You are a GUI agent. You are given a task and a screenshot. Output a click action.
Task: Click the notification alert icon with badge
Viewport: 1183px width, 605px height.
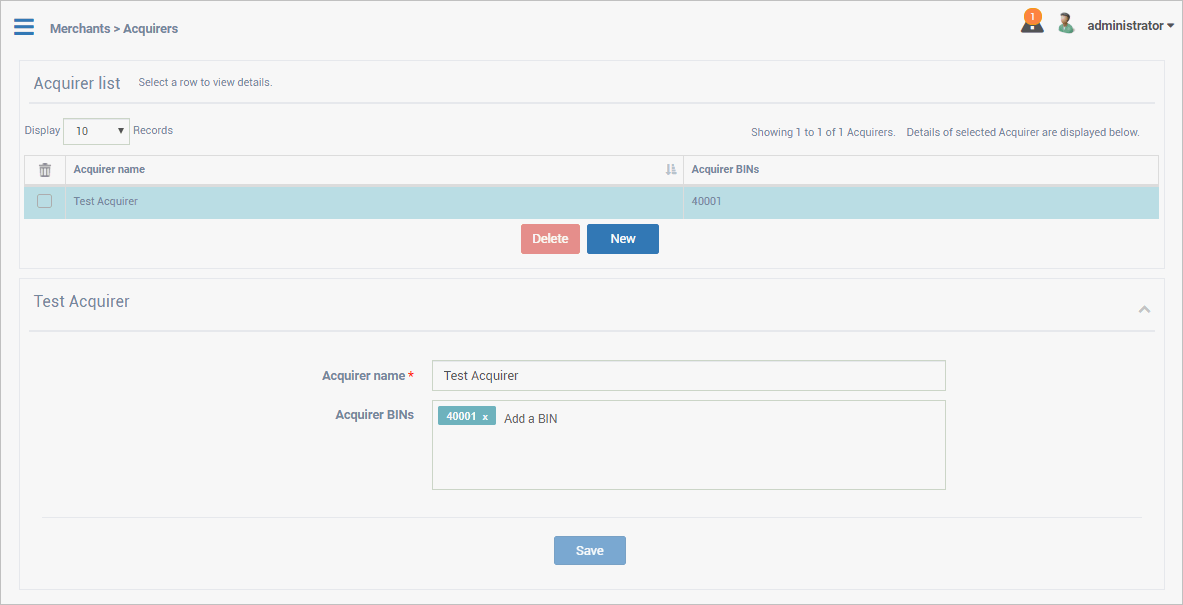(1032, 22)
